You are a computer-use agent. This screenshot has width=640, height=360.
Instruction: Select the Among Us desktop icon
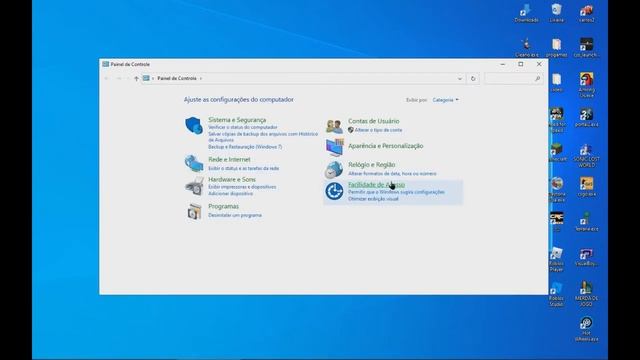[x=586, y=85]
